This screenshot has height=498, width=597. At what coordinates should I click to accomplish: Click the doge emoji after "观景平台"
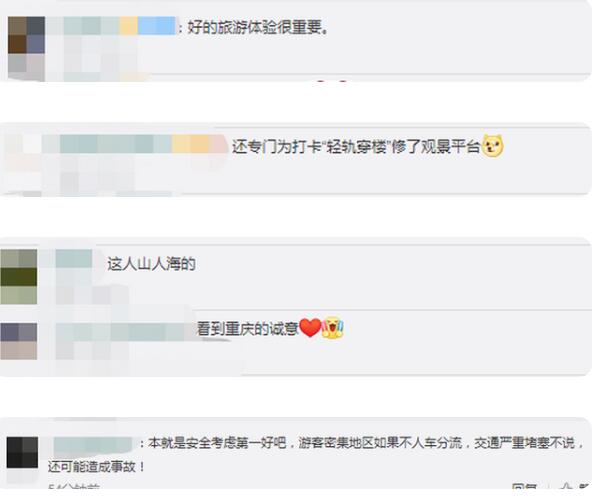(x=492, y=146)
